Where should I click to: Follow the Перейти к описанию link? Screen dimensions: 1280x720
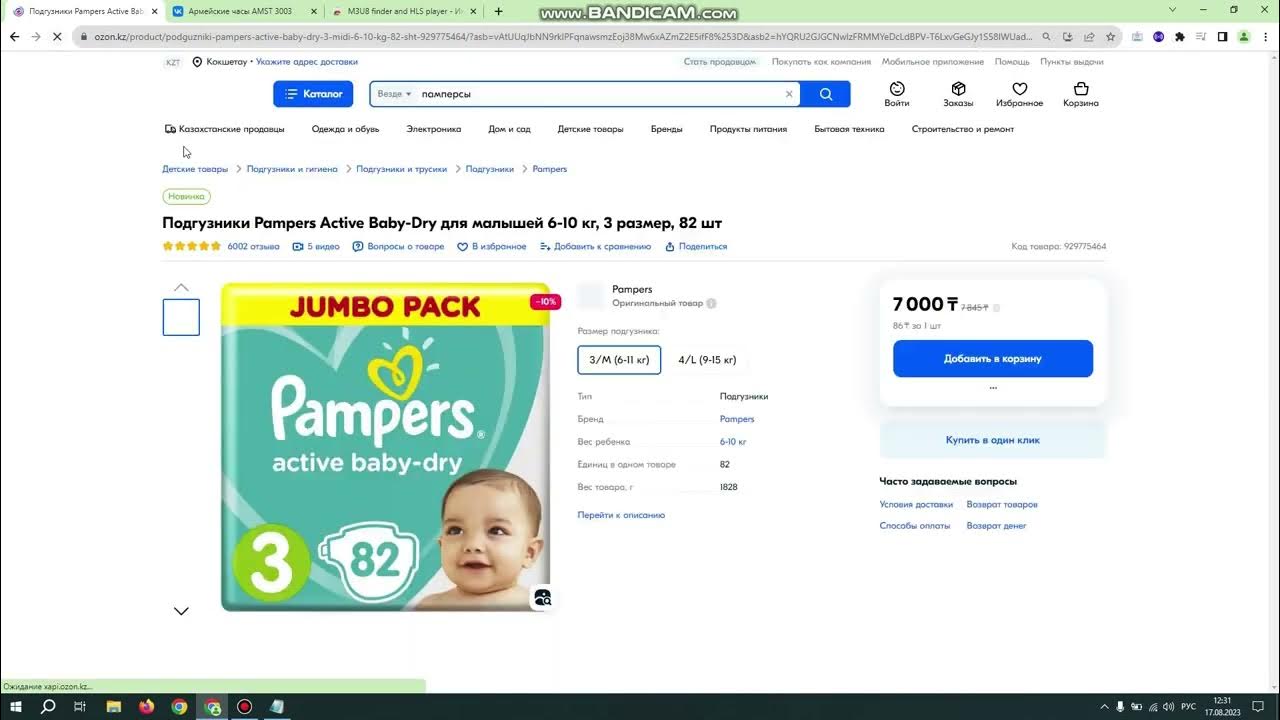(621, 515)
